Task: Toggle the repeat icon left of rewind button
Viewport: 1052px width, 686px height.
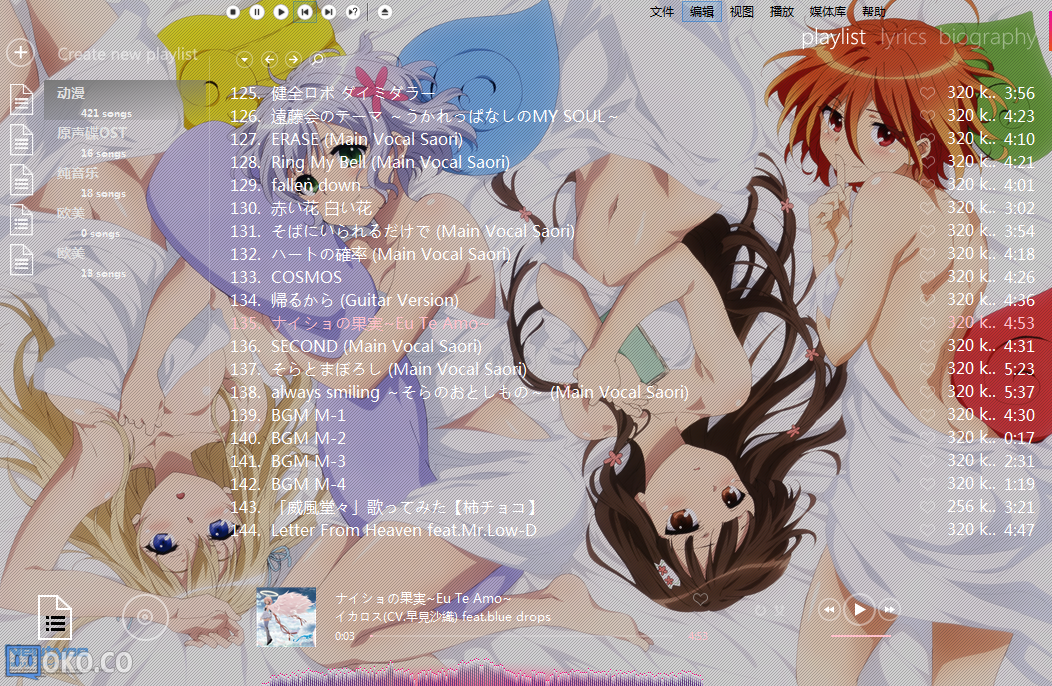Action: coord(760,610)
